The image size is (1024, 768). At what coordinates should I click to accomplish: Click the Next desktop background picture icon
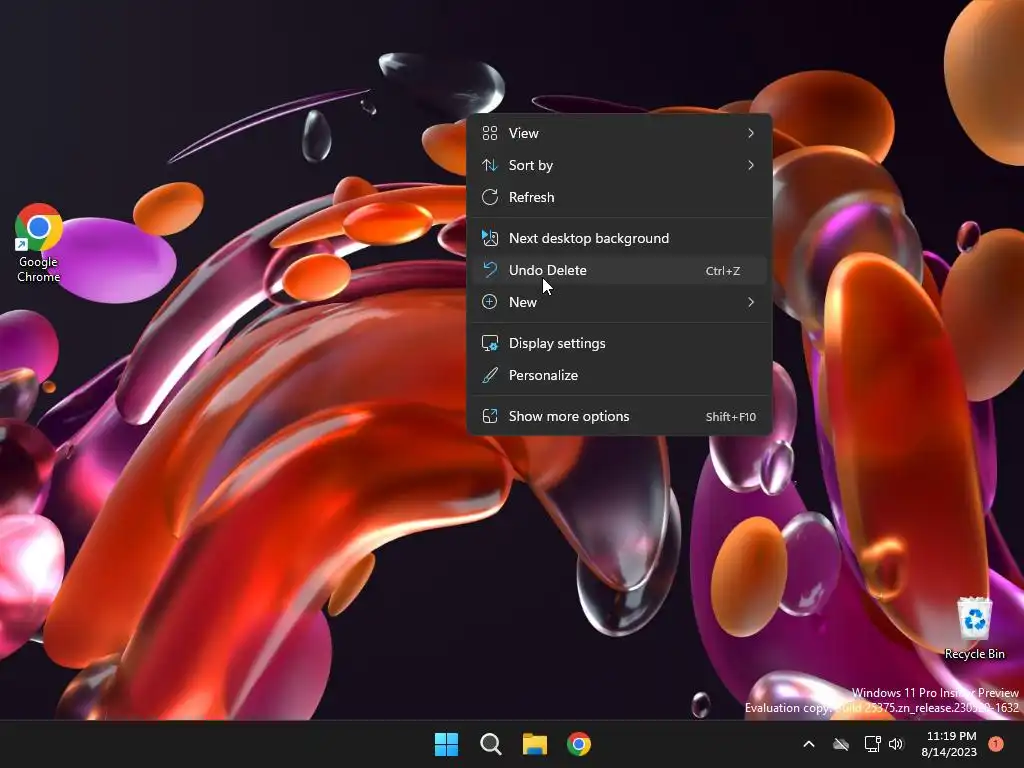coord(490,238)
